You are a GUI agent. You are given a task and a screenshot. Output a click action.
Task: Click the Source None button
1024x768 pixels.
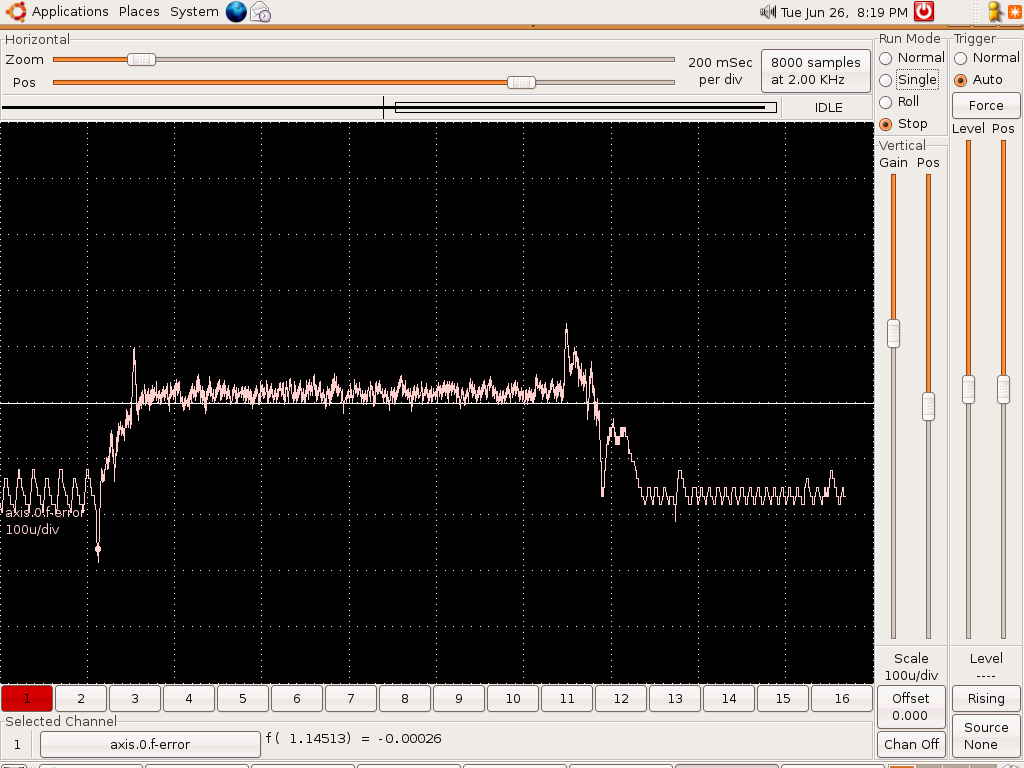986,736
